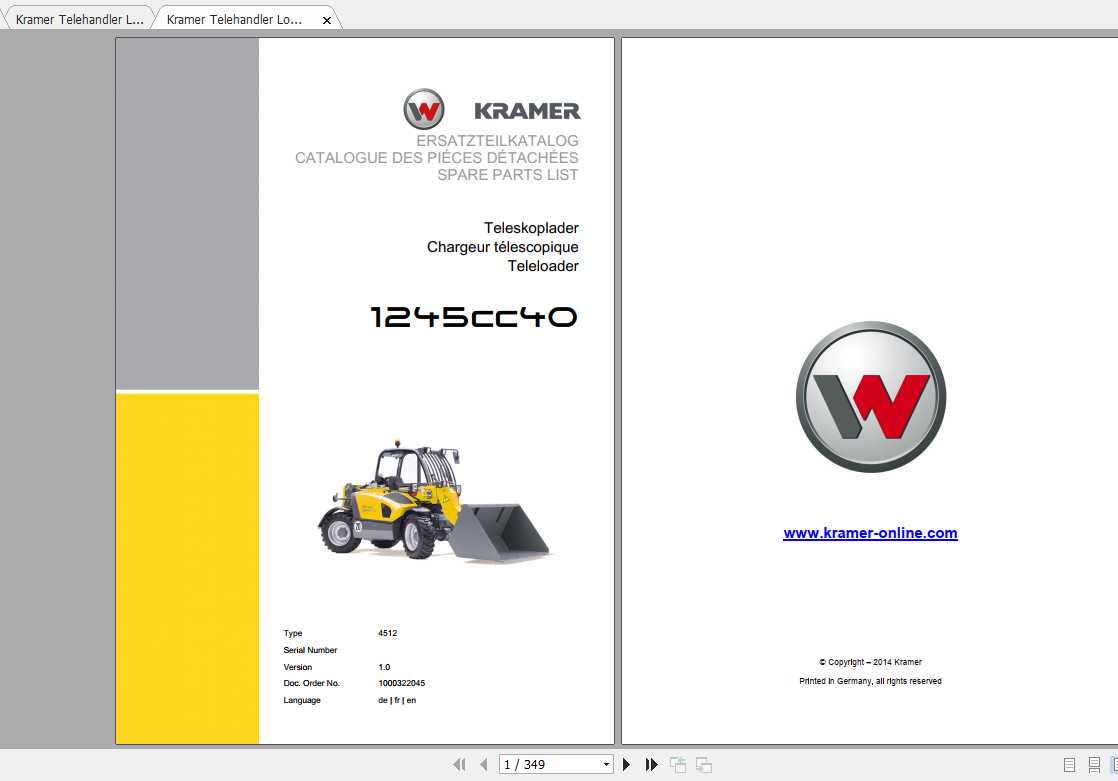
Task: Click the Version value 1.0
Action: [x=384, y=668]
